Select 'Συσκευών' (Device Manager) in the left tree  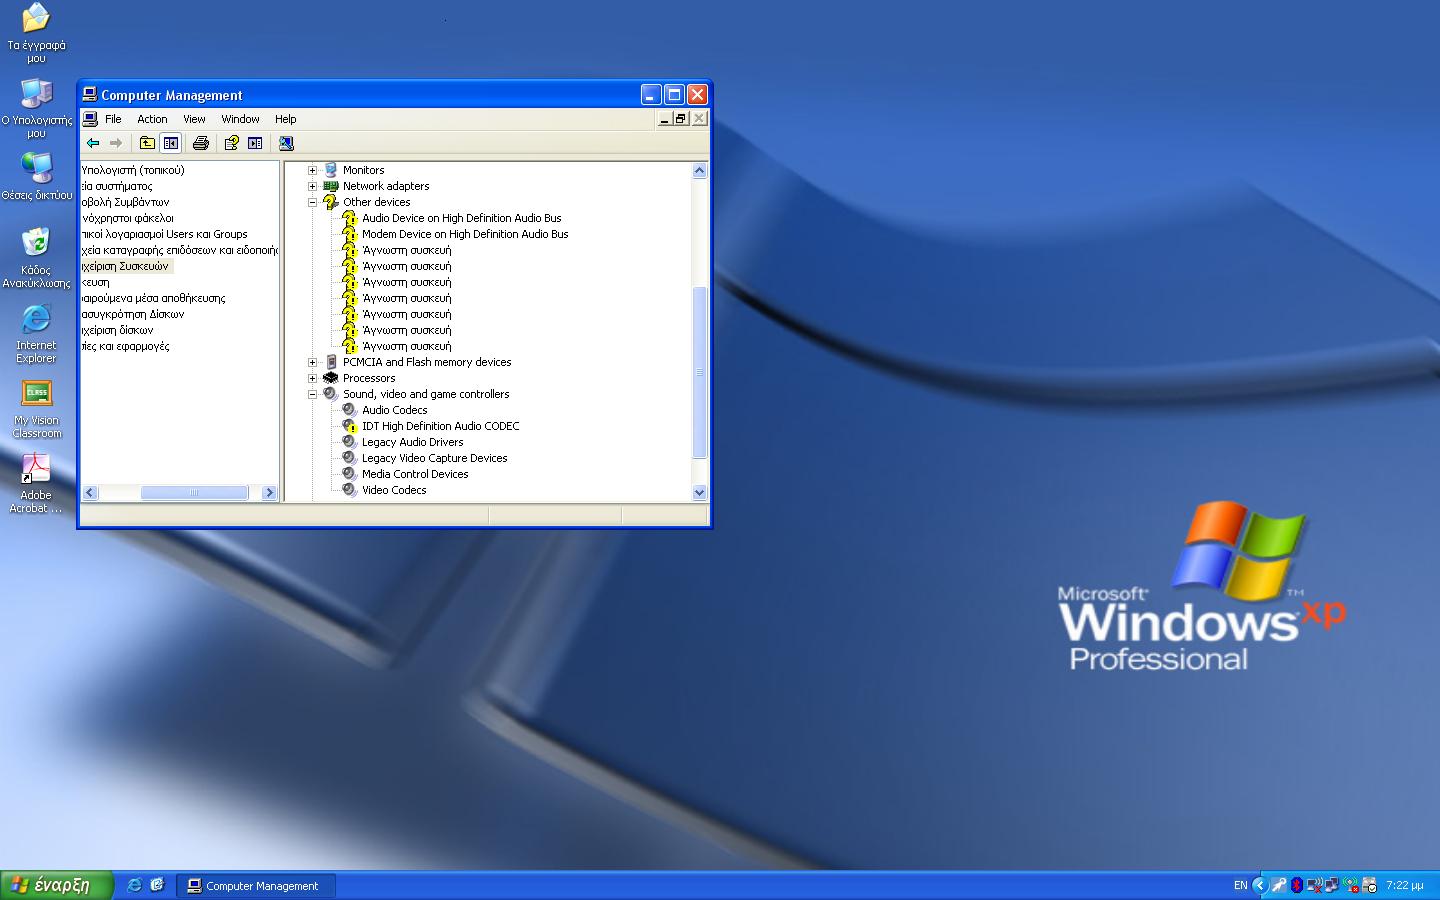[x=126, y=266]
